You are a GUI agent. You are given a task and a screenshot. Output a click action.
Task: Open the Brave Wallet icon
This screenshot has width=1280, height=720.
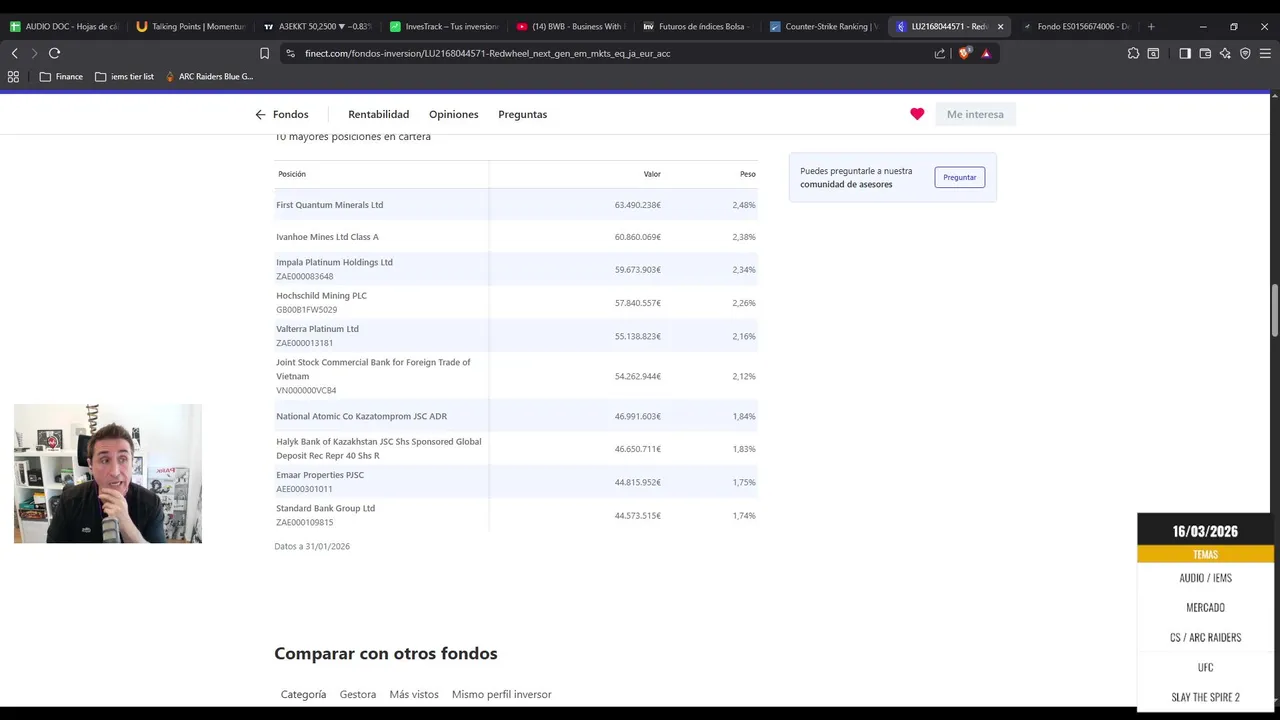[x=1205, y=53]
